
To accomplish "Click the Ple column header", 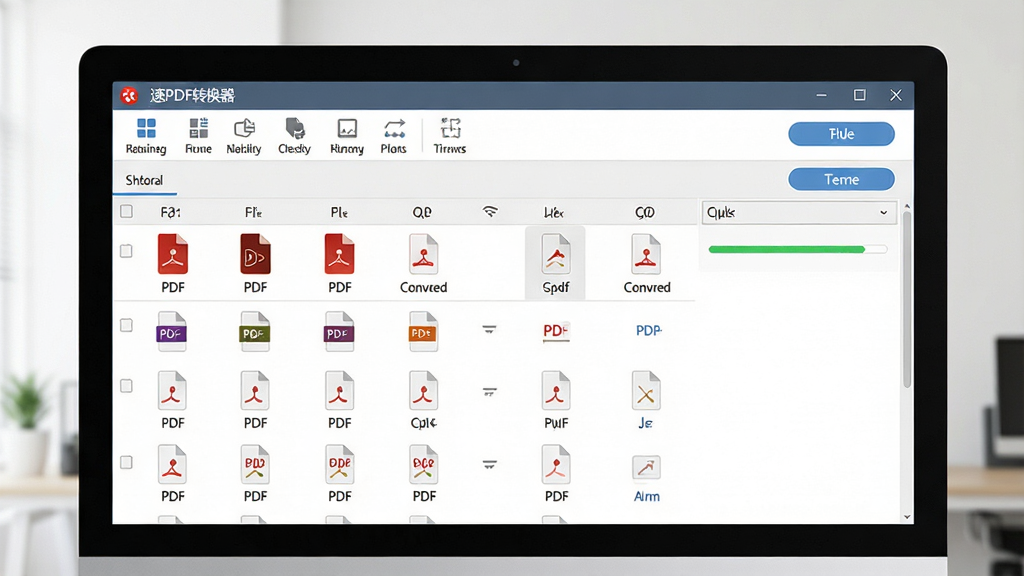I will coord(339,212).
